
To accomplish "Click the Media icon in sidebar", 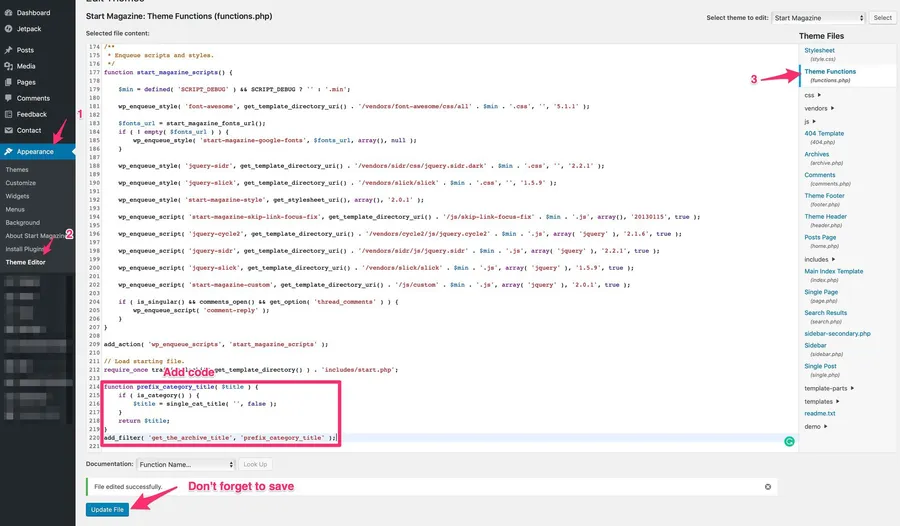I will coord(8,66).
